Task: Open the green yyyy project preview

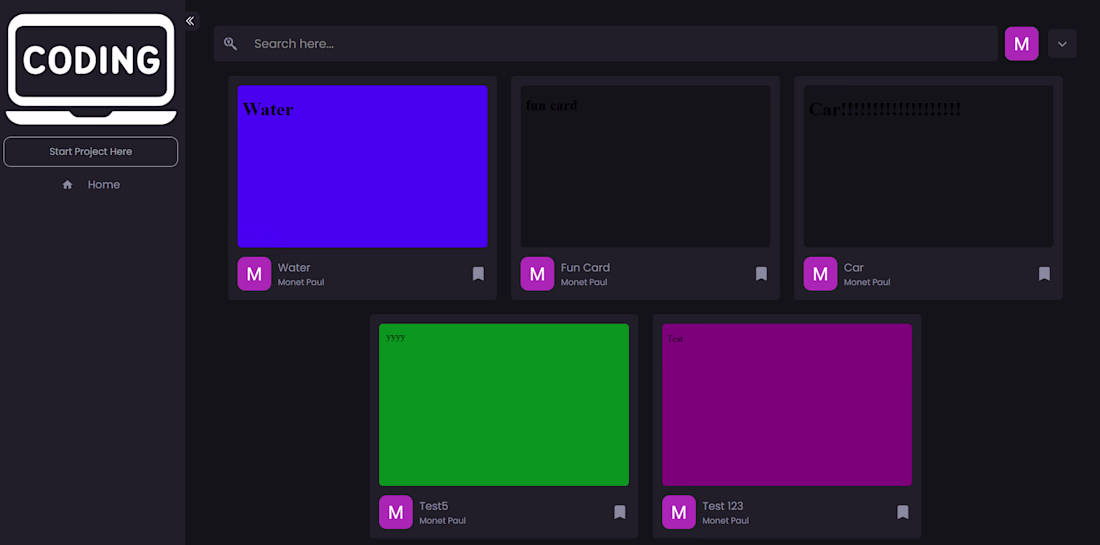Action: [504, 405]
